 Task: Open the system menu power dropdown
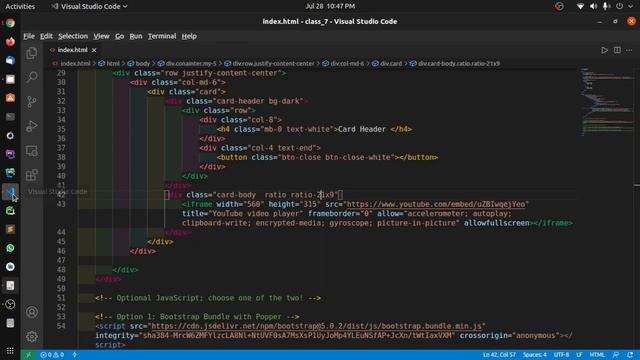624,7
